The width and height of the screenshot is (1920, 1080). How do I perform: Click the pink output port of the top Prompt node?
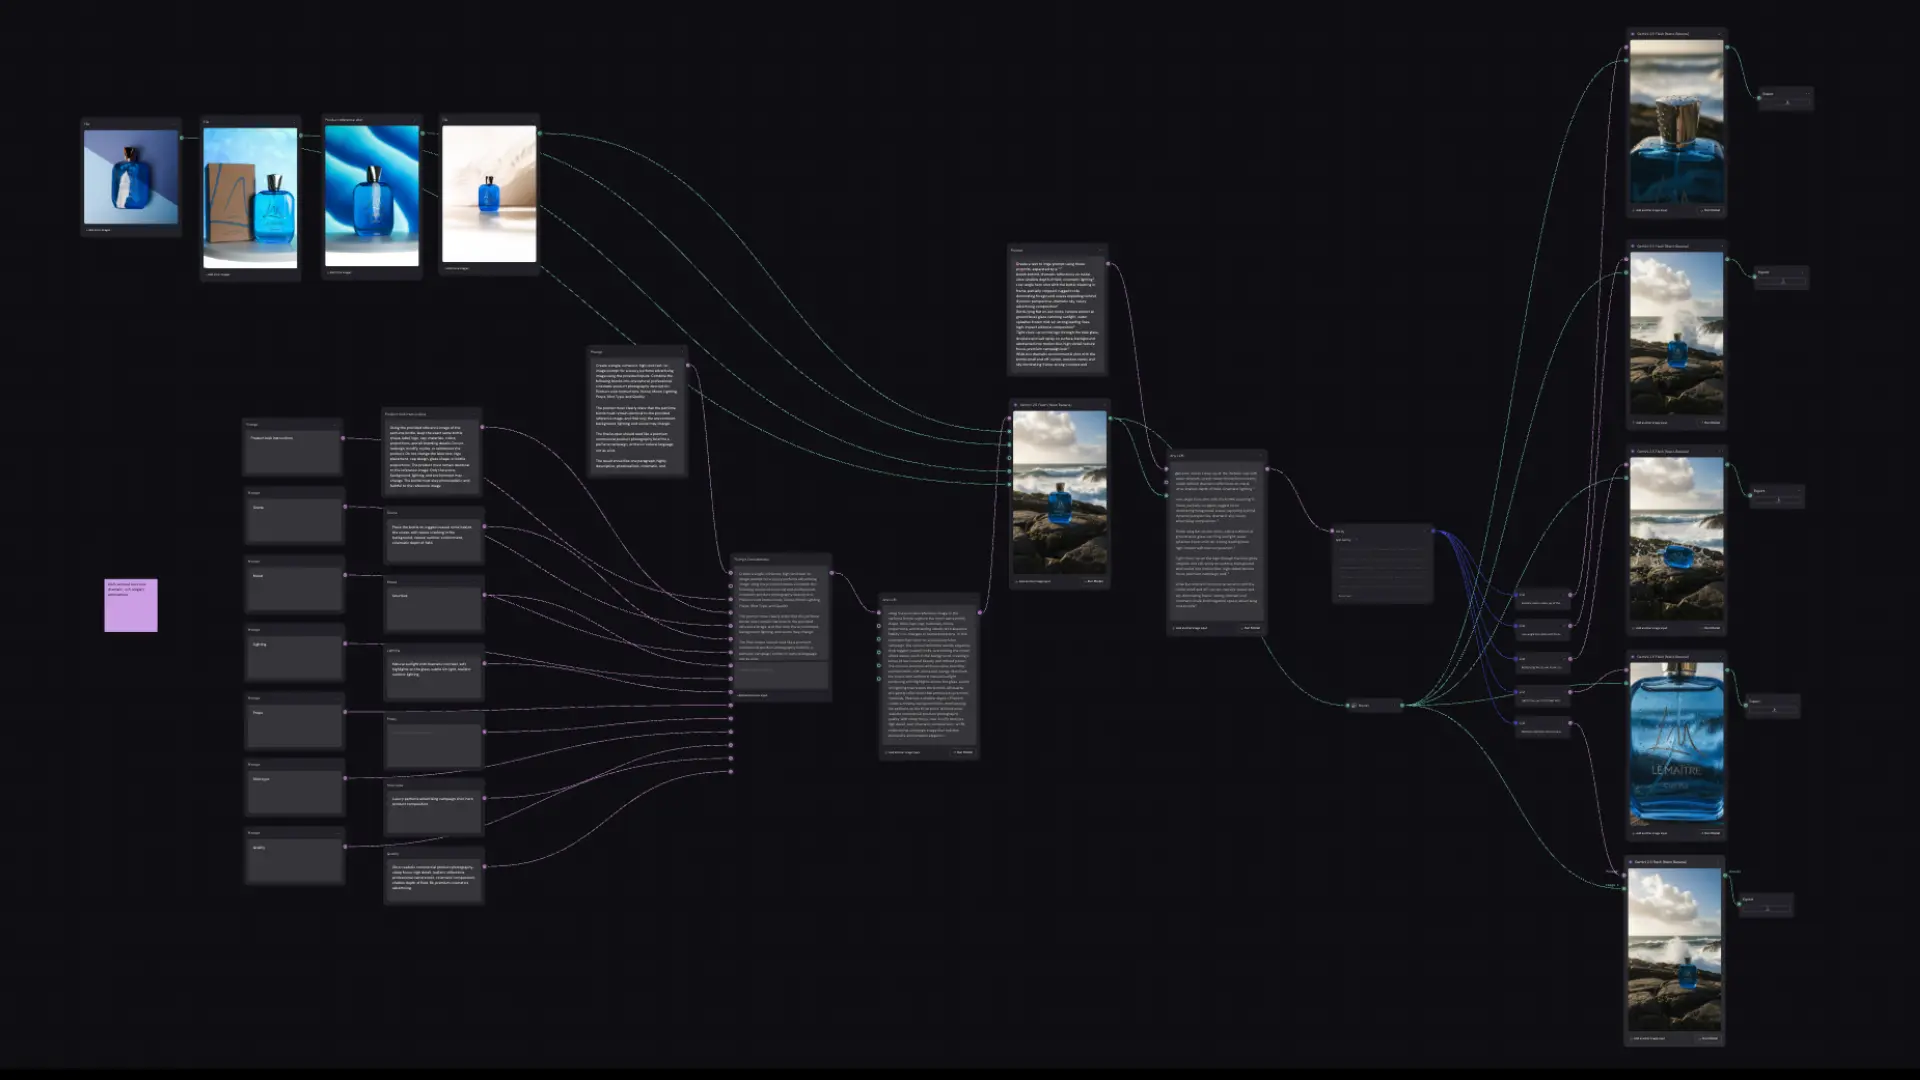[1107, 264]
